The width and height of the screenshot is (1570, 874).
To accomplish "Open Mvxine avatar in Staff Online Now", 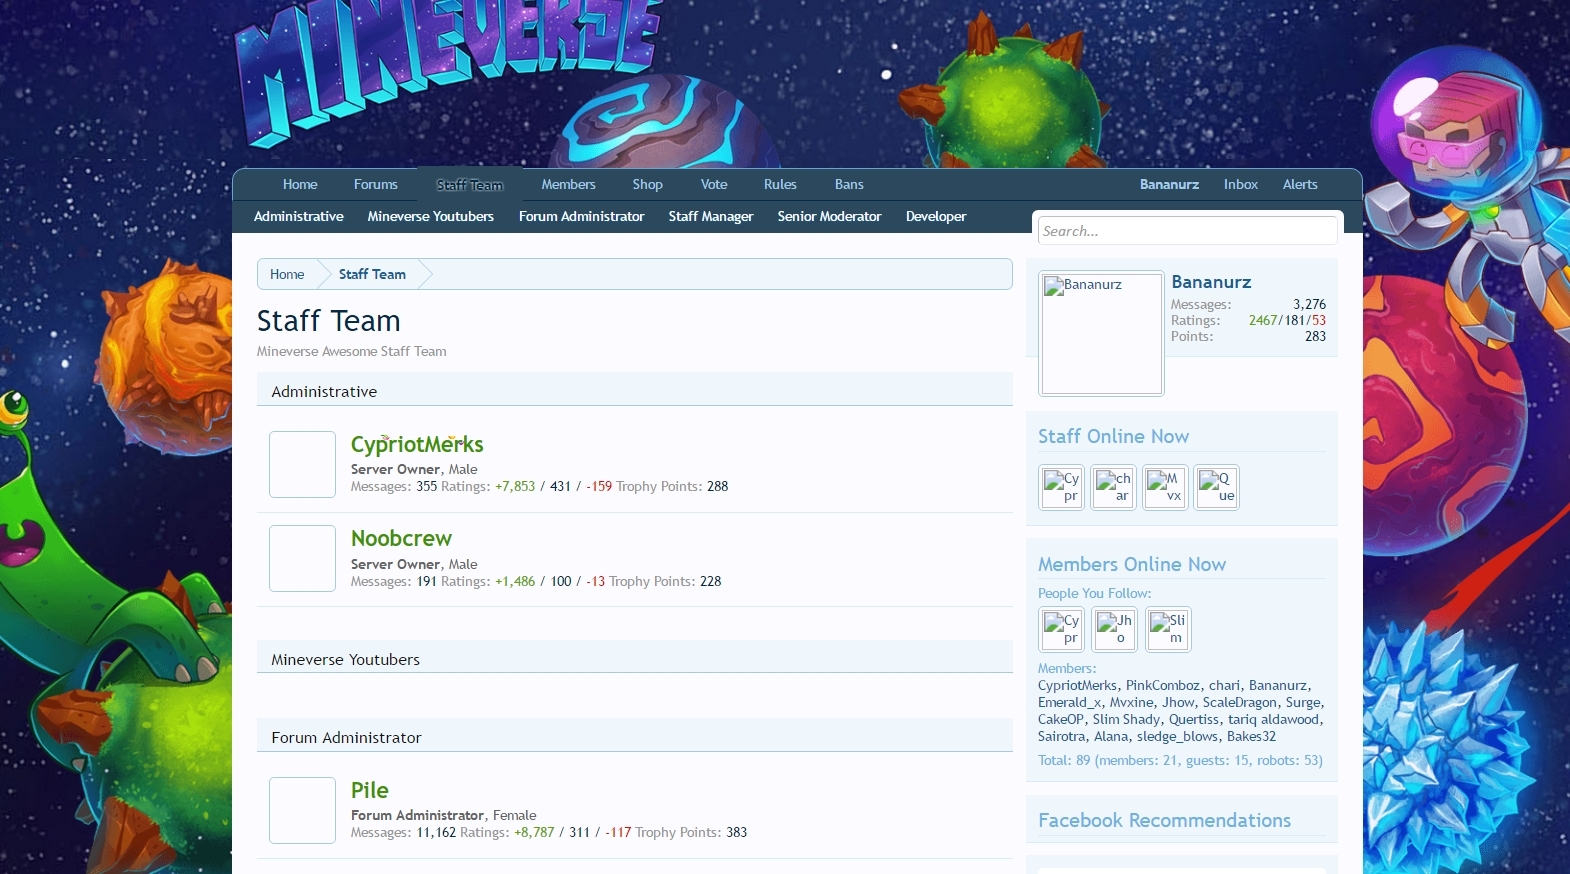I will coord(1165,487).
